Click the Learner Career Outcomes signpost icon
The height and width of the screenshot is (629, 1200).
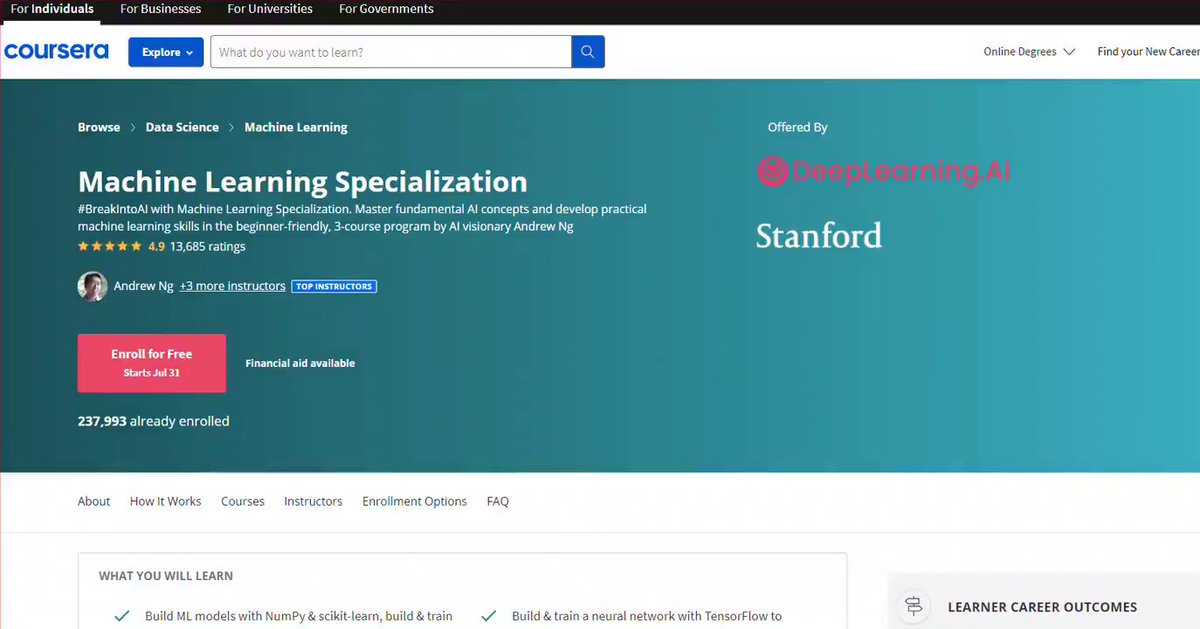pos(913,606)
